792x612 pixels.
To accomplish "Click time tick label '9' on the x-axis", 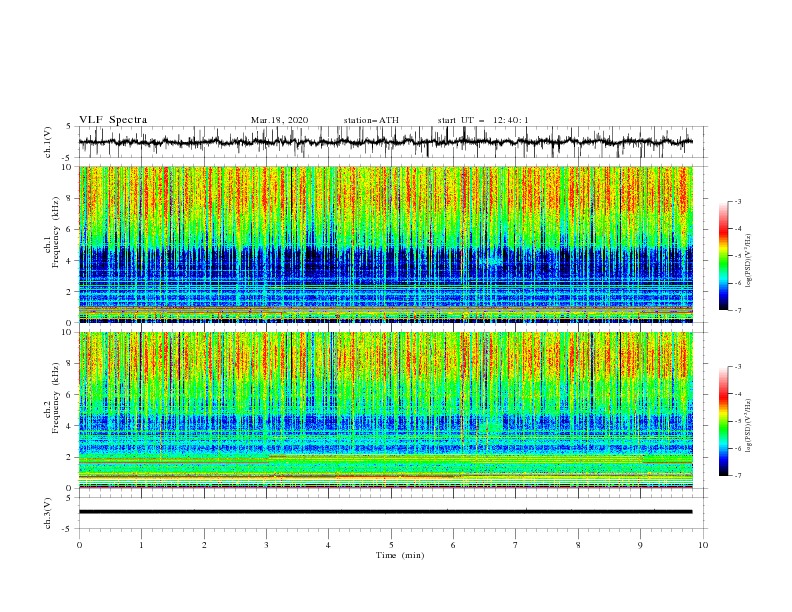I will coord(640,545).
